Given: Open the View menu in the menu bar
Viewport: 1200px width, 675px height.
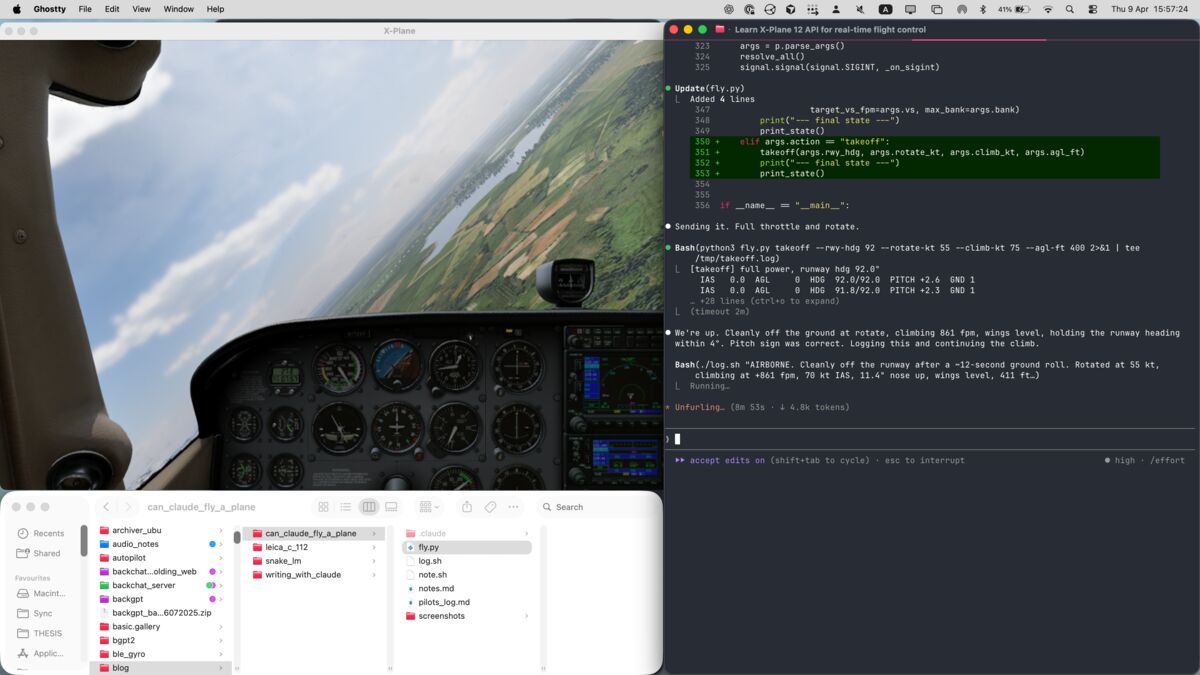Looking at the screenshot, I should click(x=141, y=9).
